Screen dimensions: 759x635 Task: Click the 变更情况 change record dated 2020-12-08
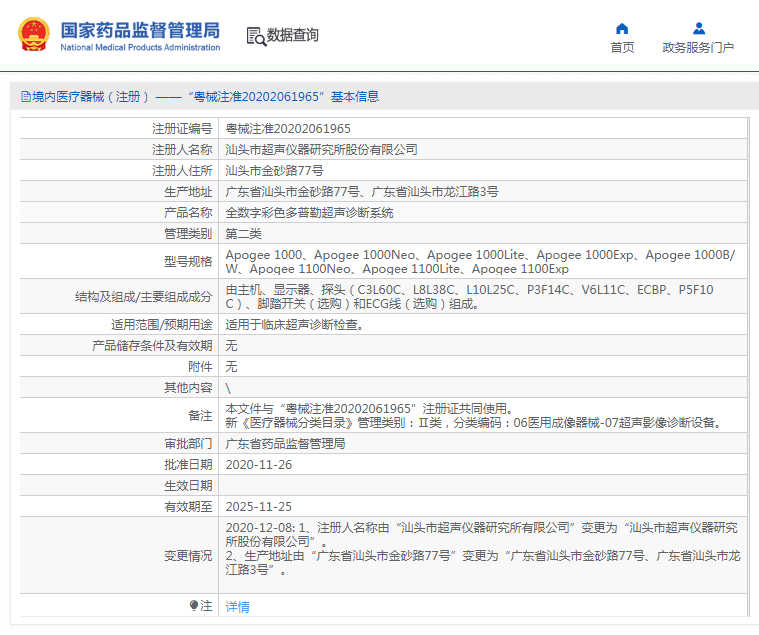pyautogui.click(x=482, y=549)
